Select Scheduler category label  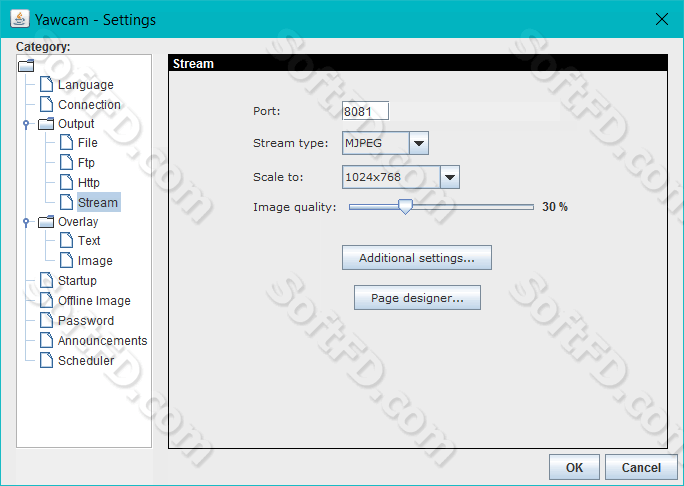(86, 360)
